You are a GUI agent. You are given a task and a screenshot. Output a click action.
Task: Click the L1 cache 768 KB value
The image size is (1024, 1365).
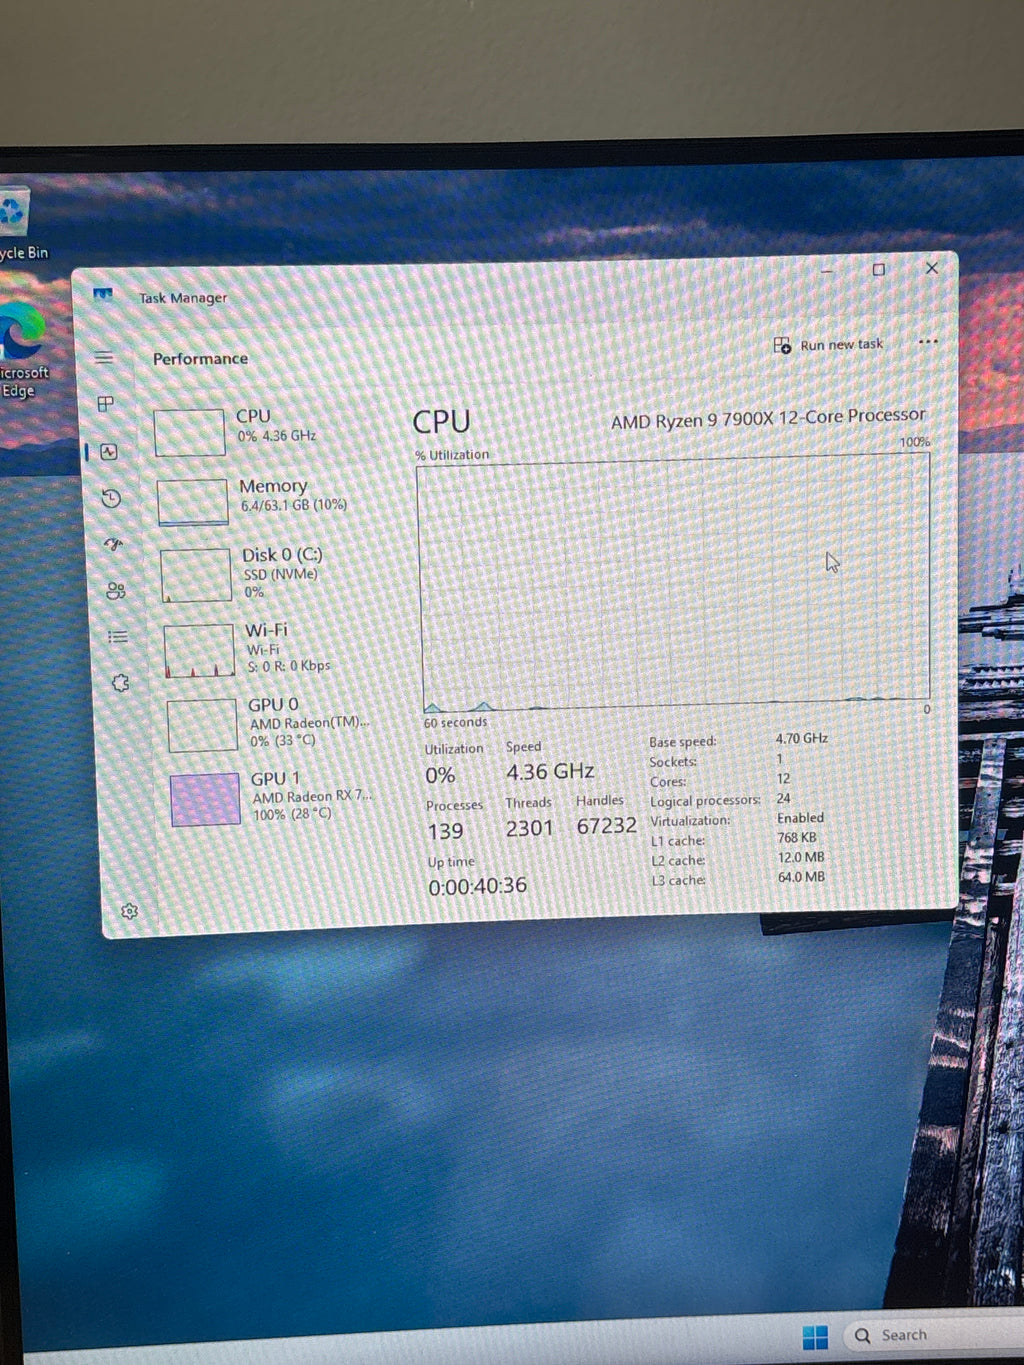tap(797, 837)
